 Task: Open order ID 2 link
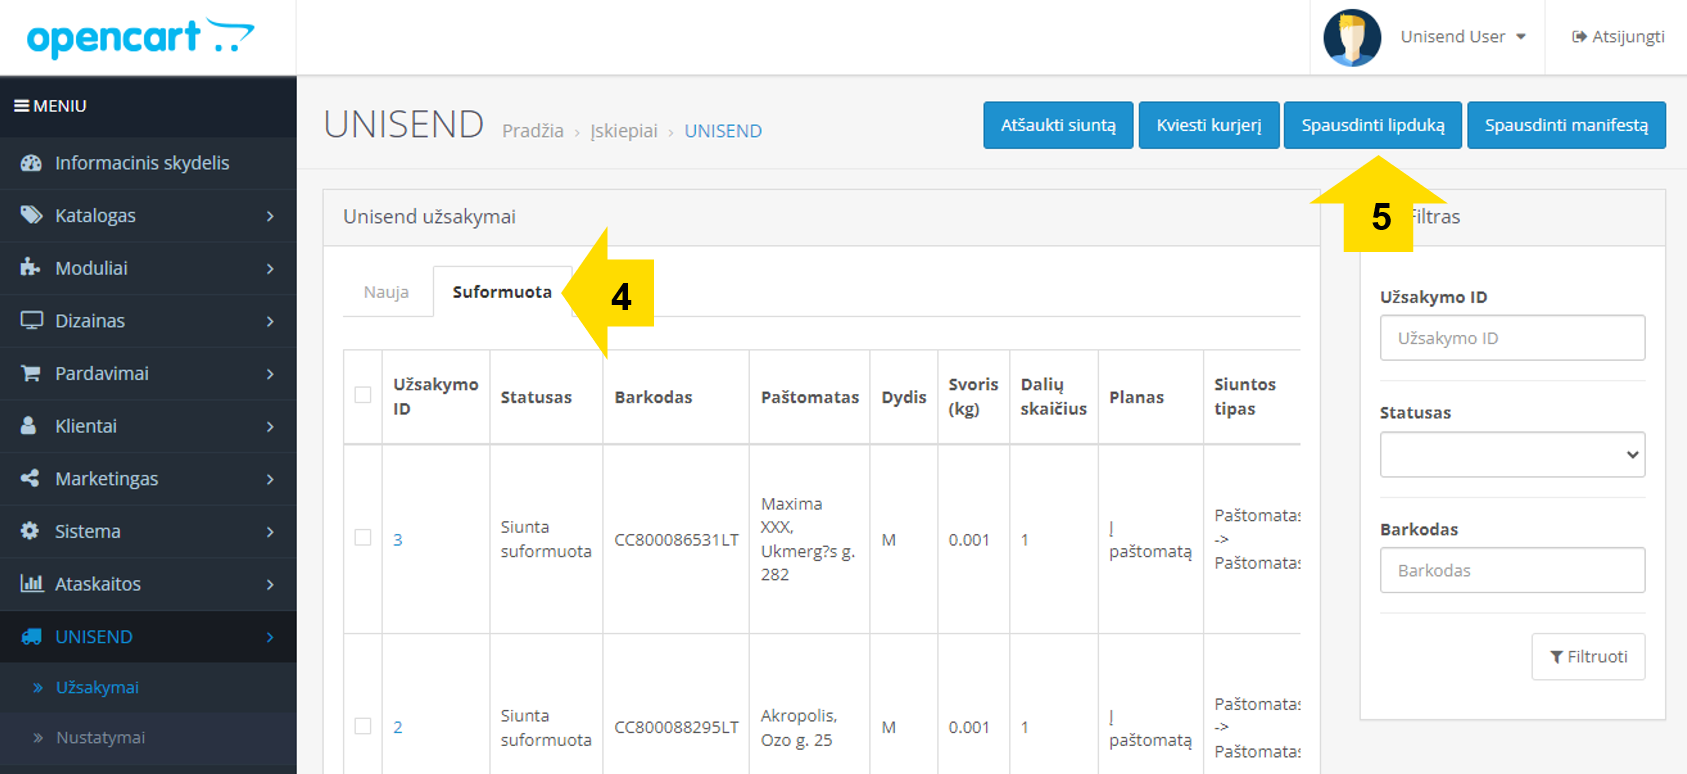[398, 727]
